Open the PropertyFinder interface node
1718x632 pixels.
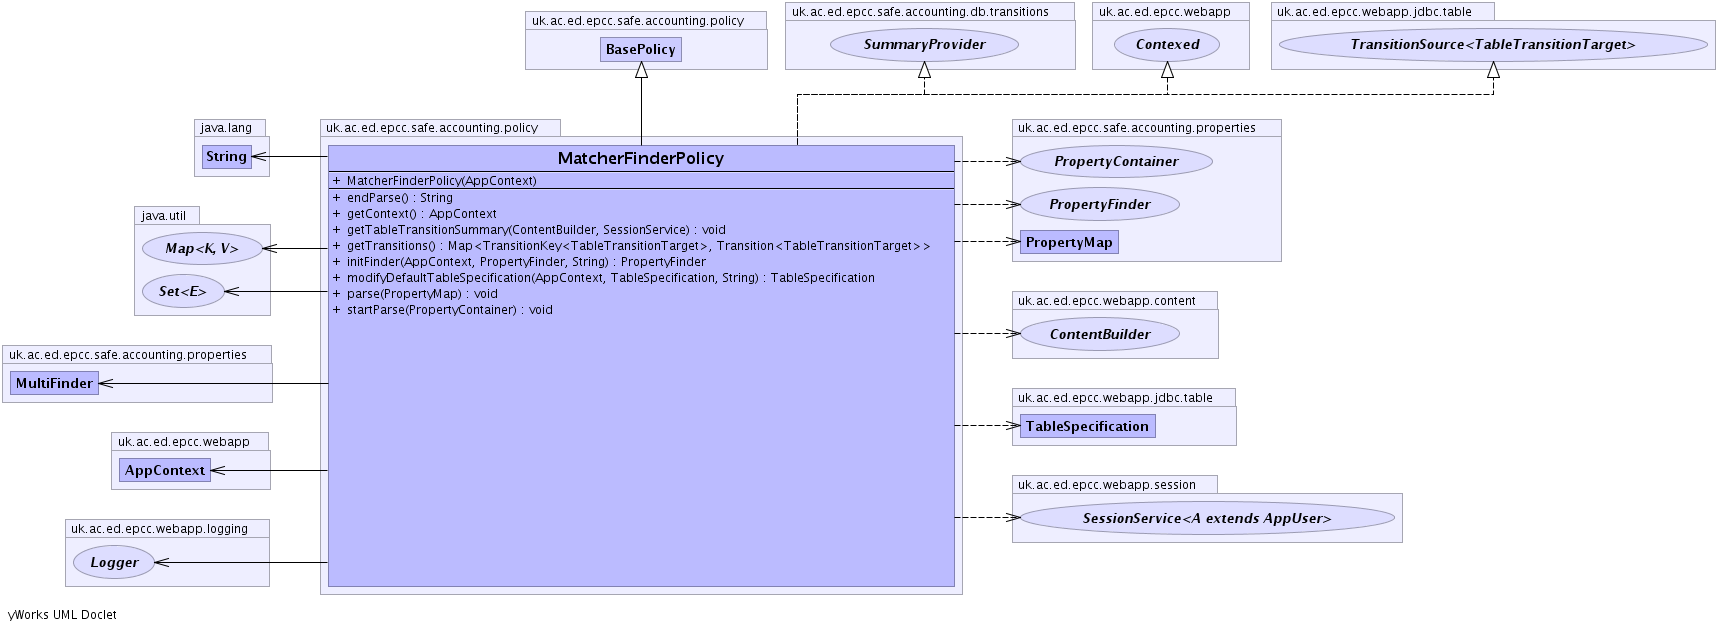(1099, 204)
